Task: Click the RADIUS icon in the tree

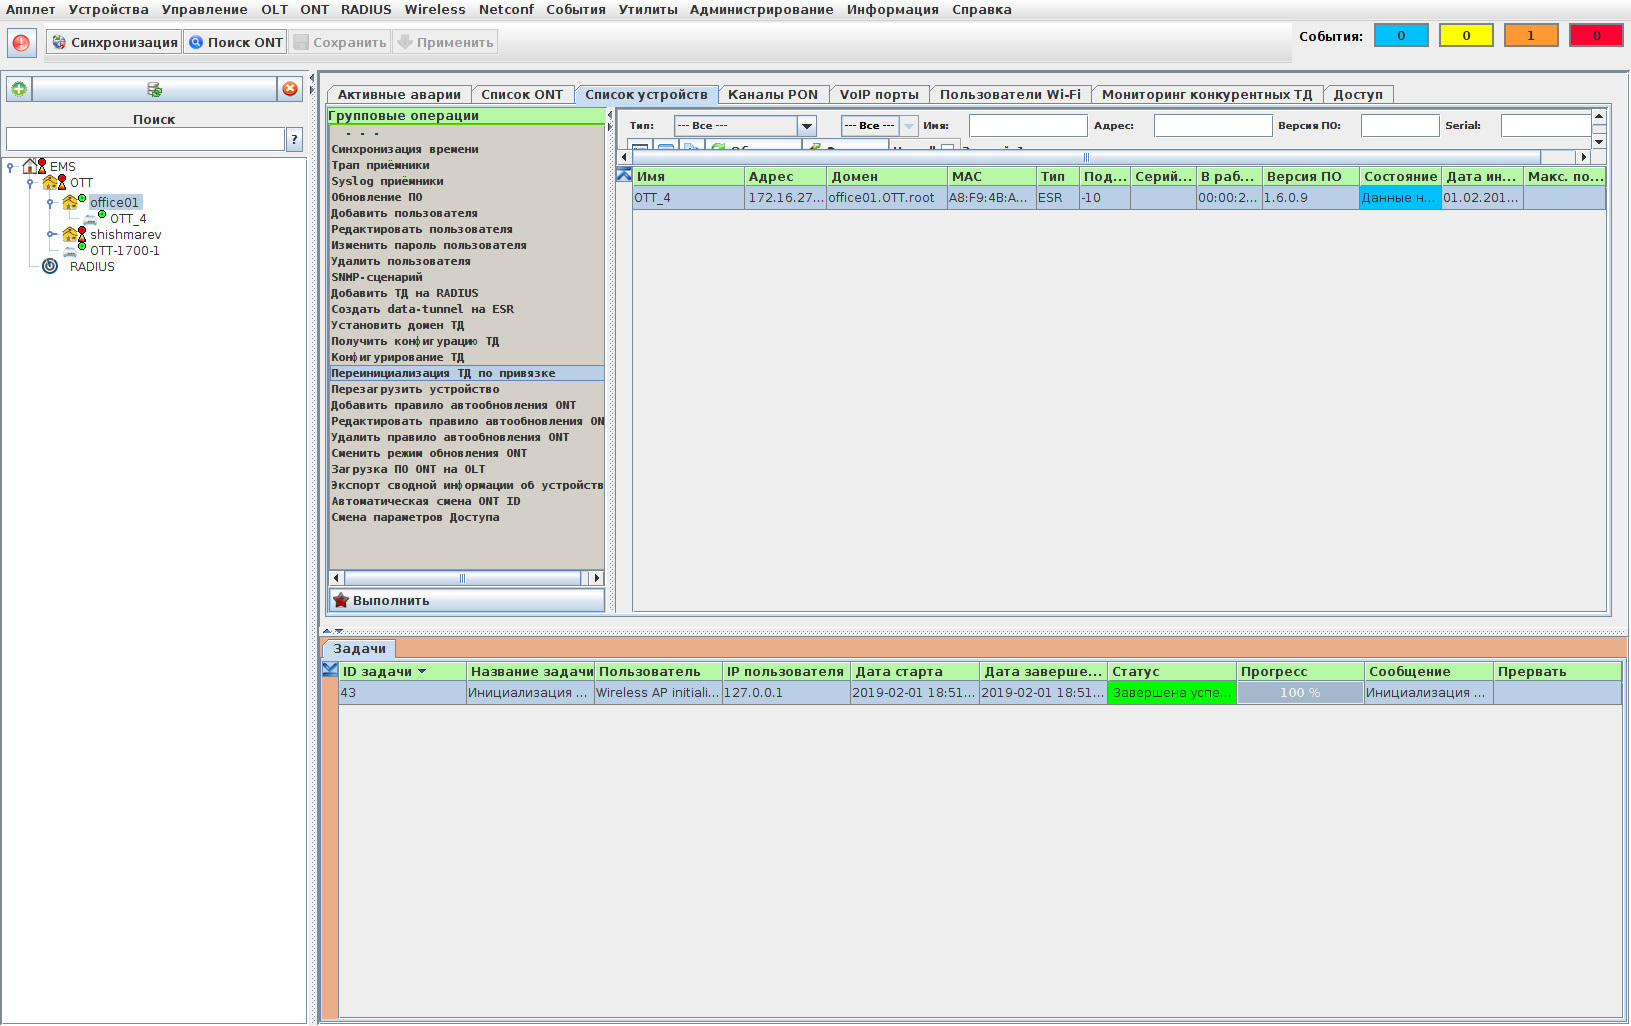Action: [50, 266]
